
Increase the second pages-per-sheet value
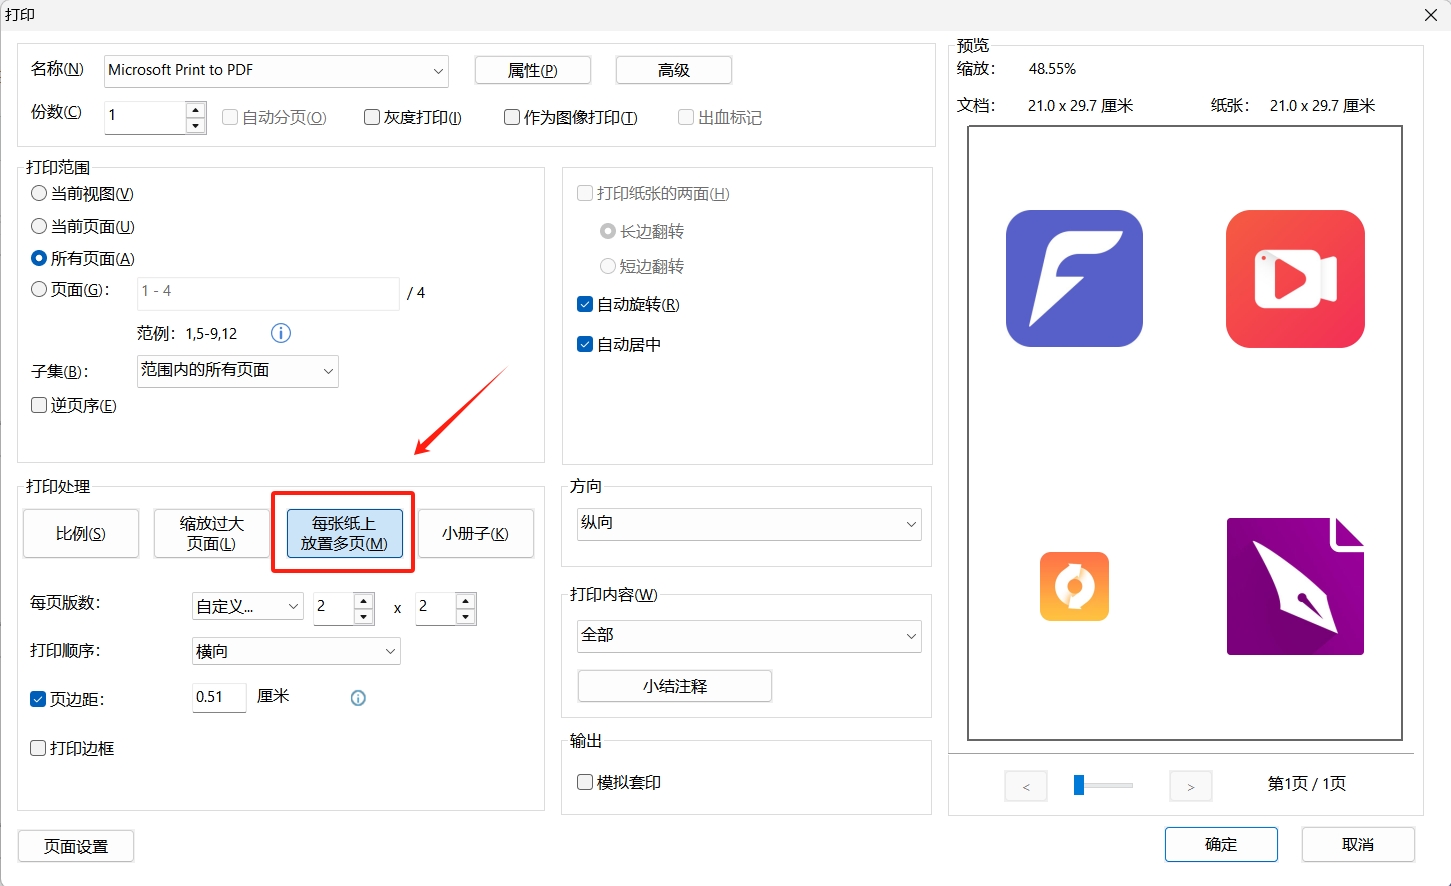point(465,601)
